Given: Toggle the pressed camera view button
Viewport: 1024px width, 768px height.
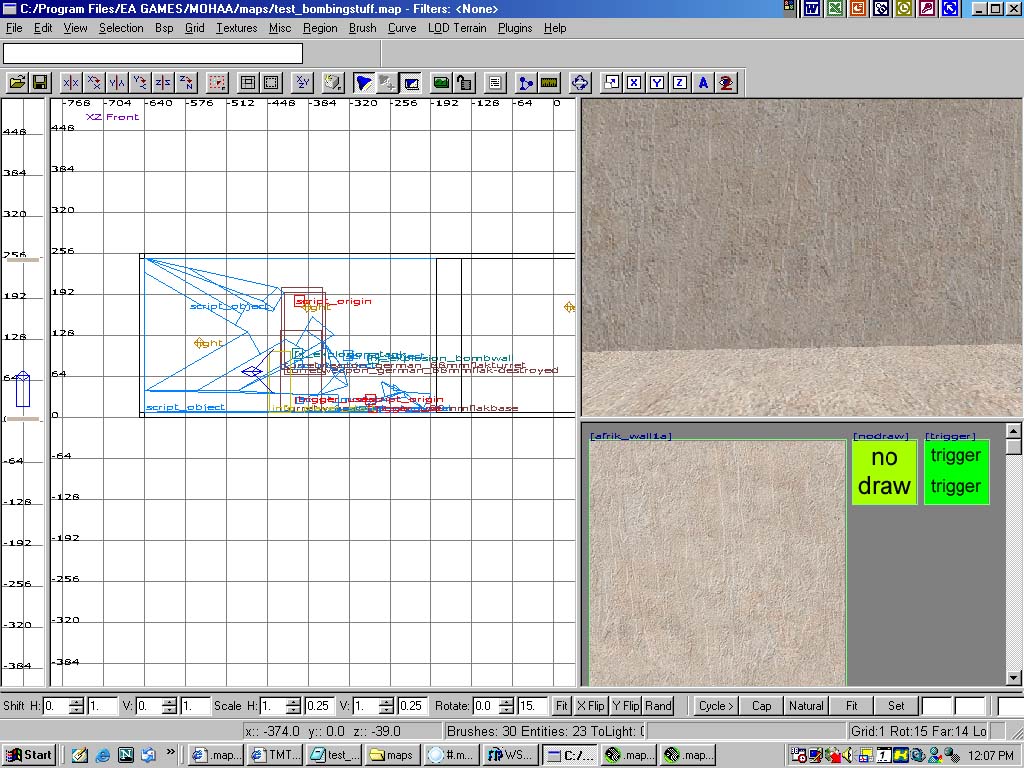Looking at the screenshot, I should [410, 83].
